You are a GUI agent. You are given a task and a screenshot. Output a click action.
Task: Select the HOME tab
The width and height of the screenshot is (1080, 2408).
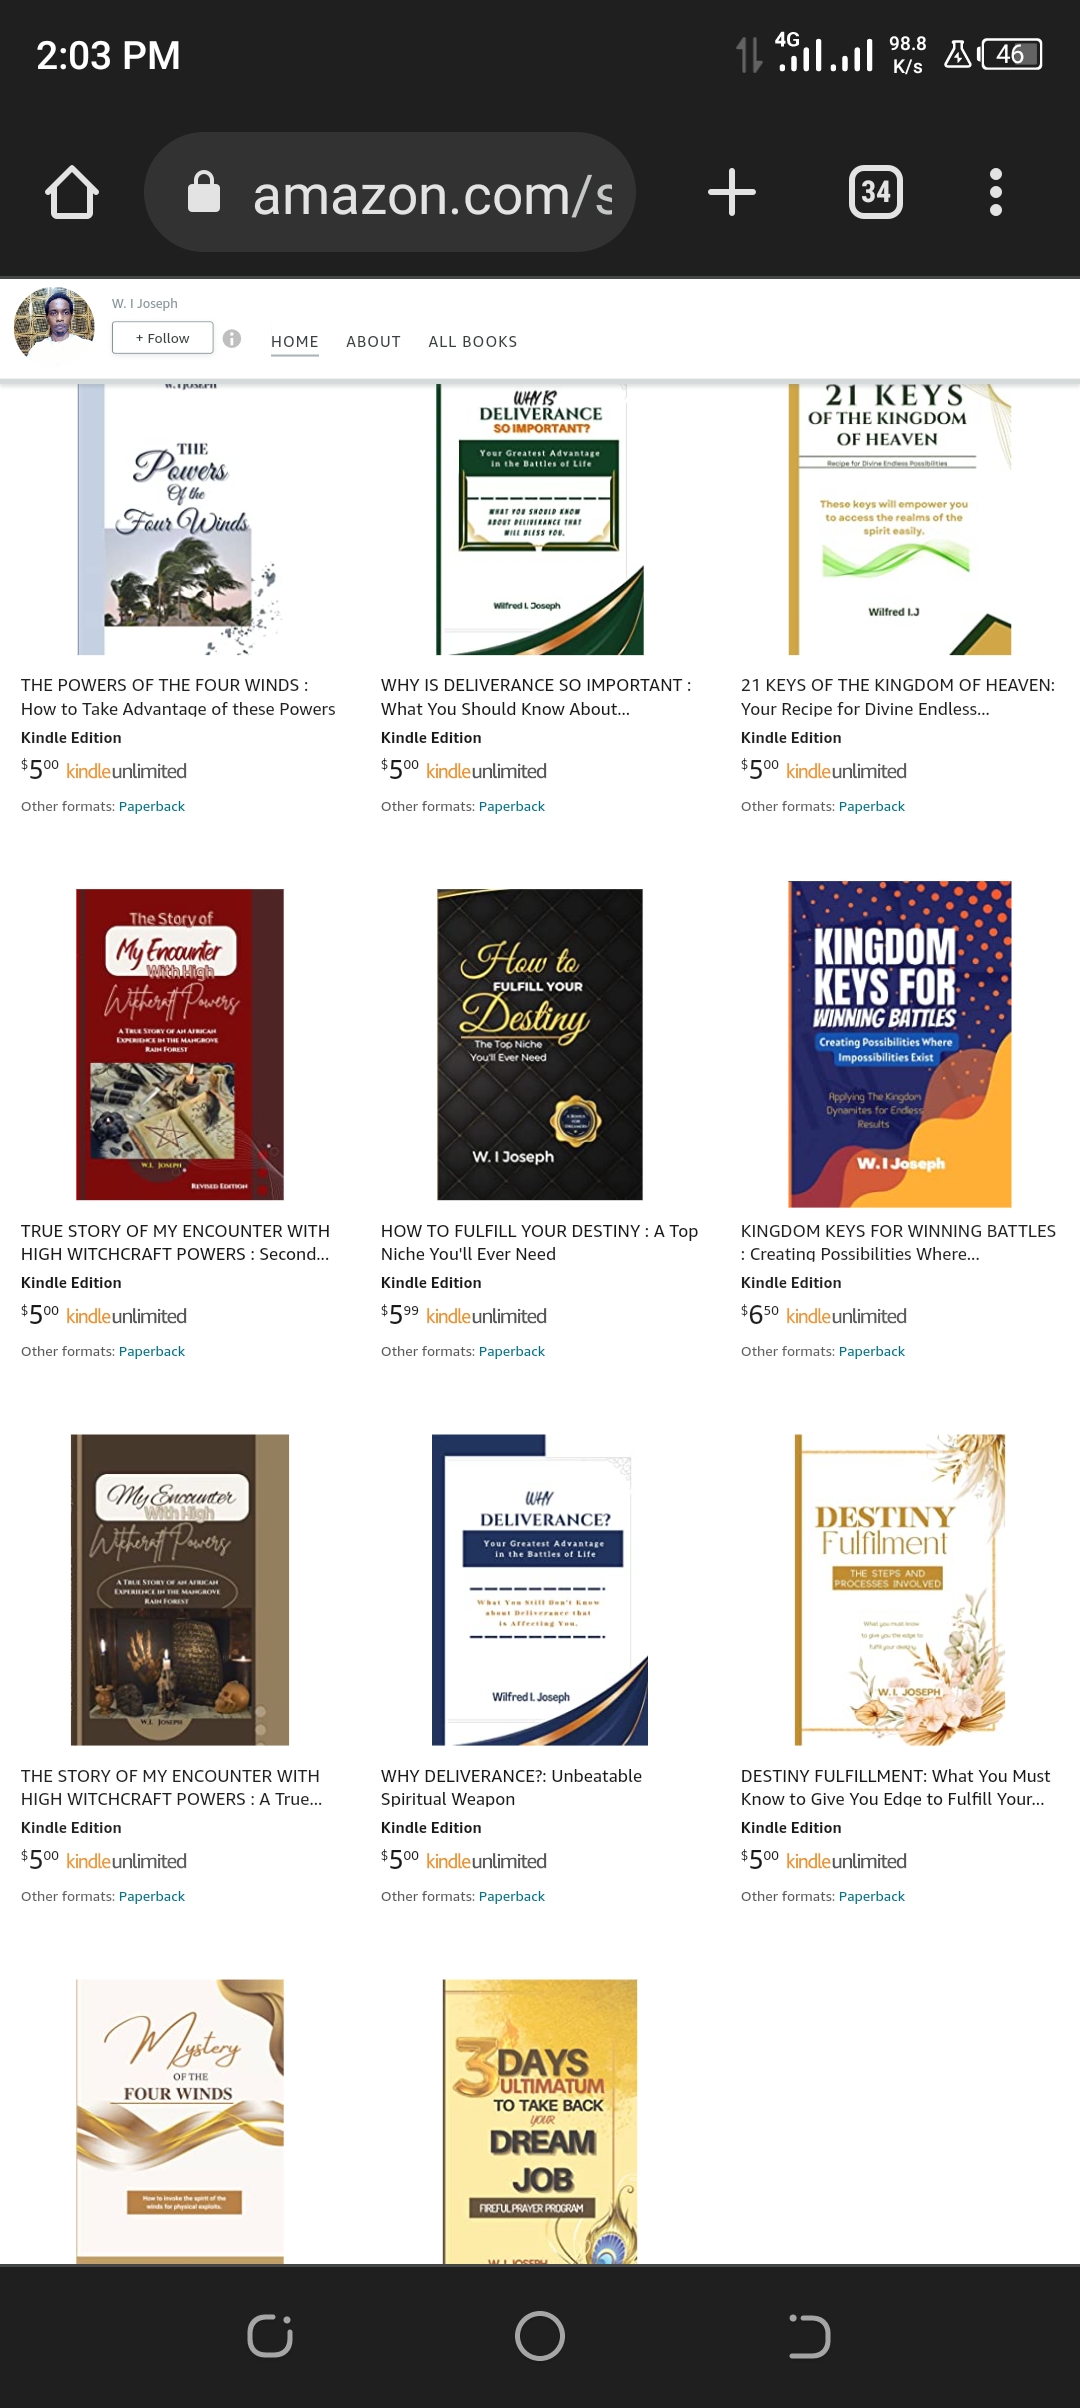[295, 342]
